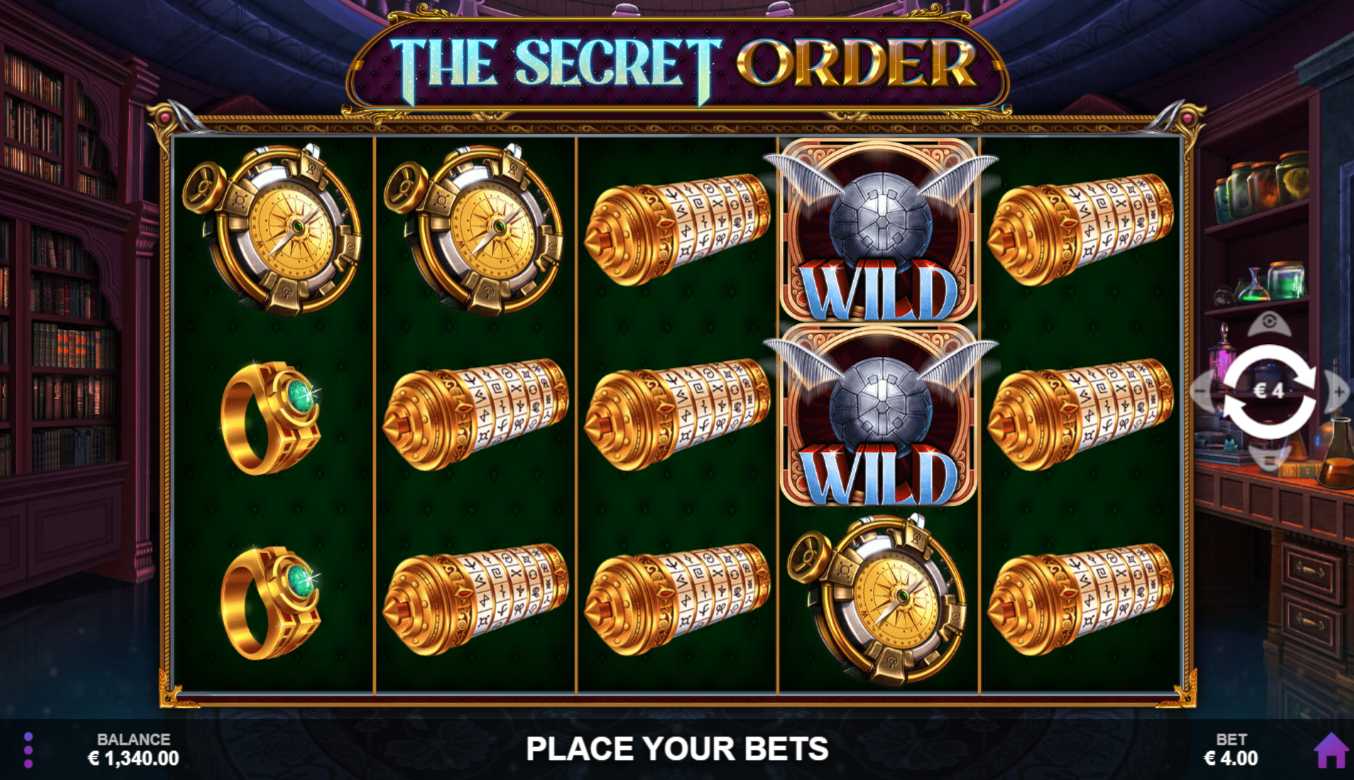Click the compass symbol at the bottom of reel four

877,599
